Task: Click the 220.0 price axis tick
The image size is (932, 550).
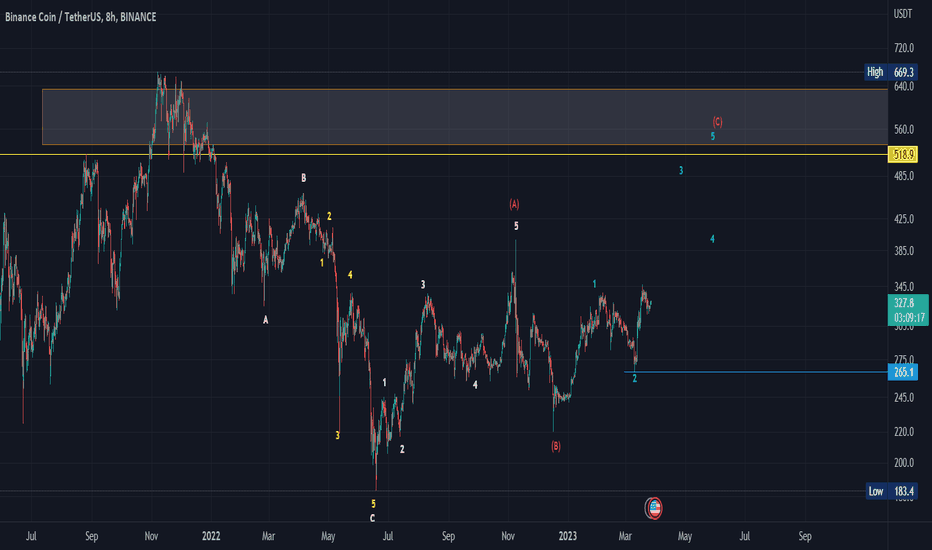Action: (x=904, y=432)
